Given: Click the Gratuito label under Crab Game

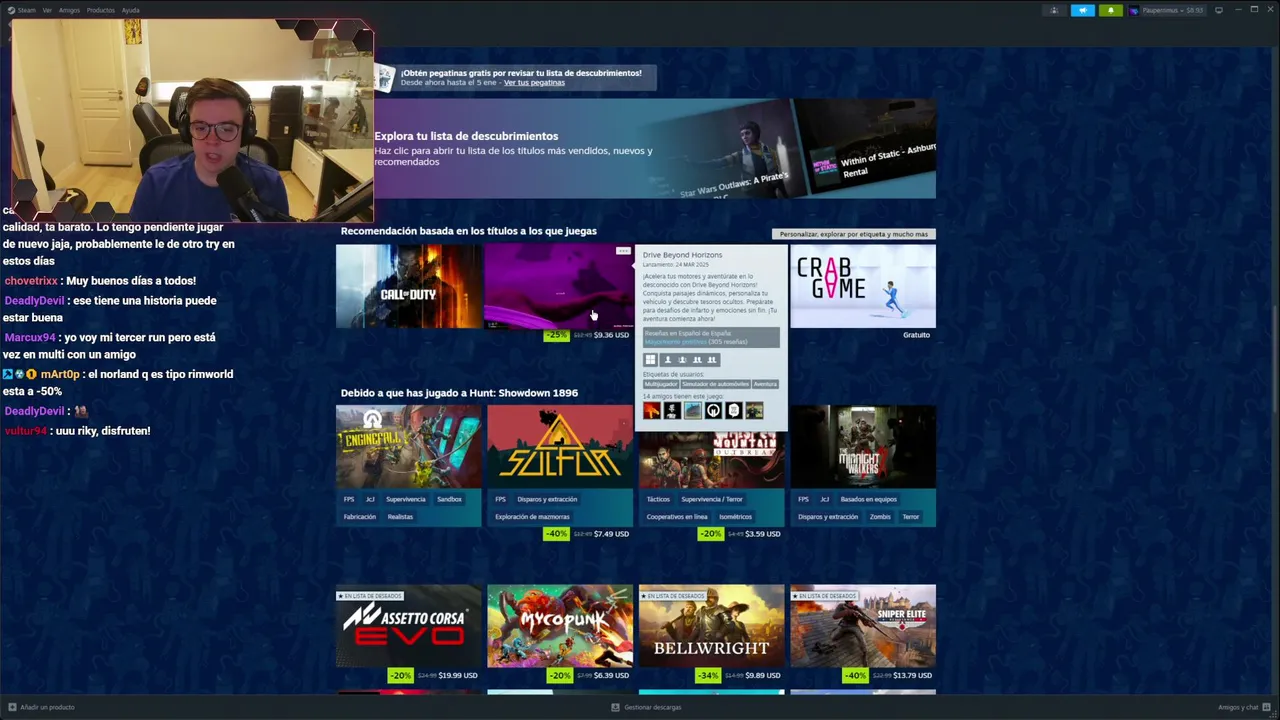Looking at the screenshot, I should click(x=916, y=335).
